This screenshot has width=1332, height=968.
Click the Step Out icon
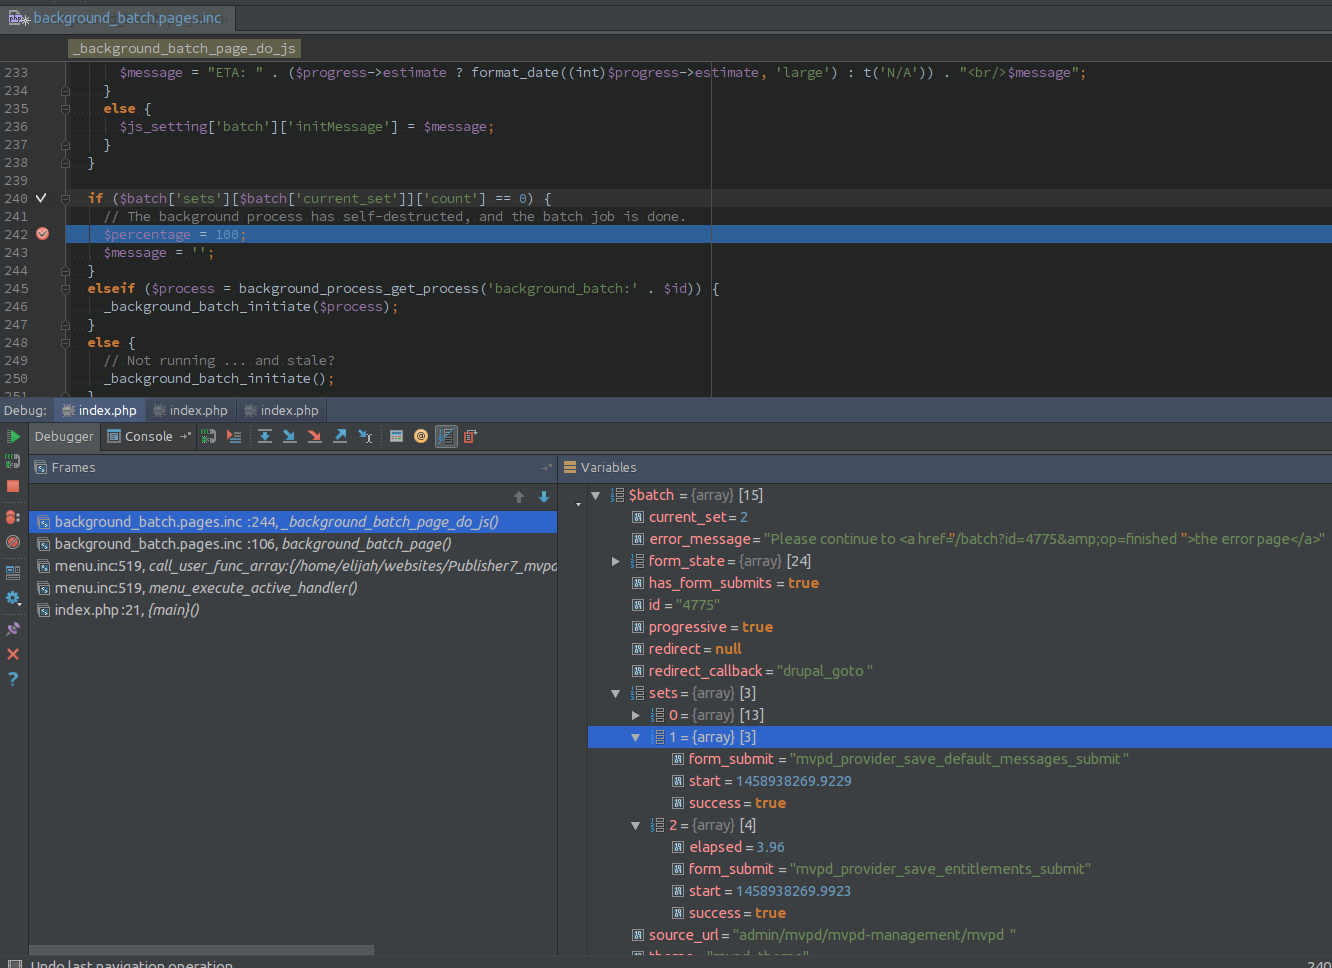click(x=340, y=436)
